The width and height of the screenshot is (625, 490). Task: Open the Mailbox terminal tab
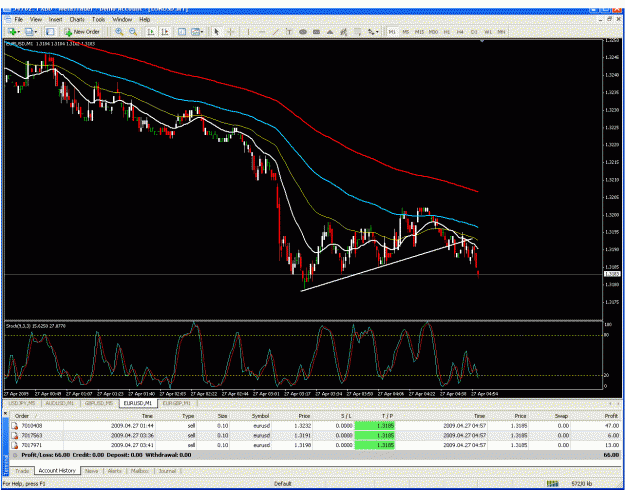140,471
